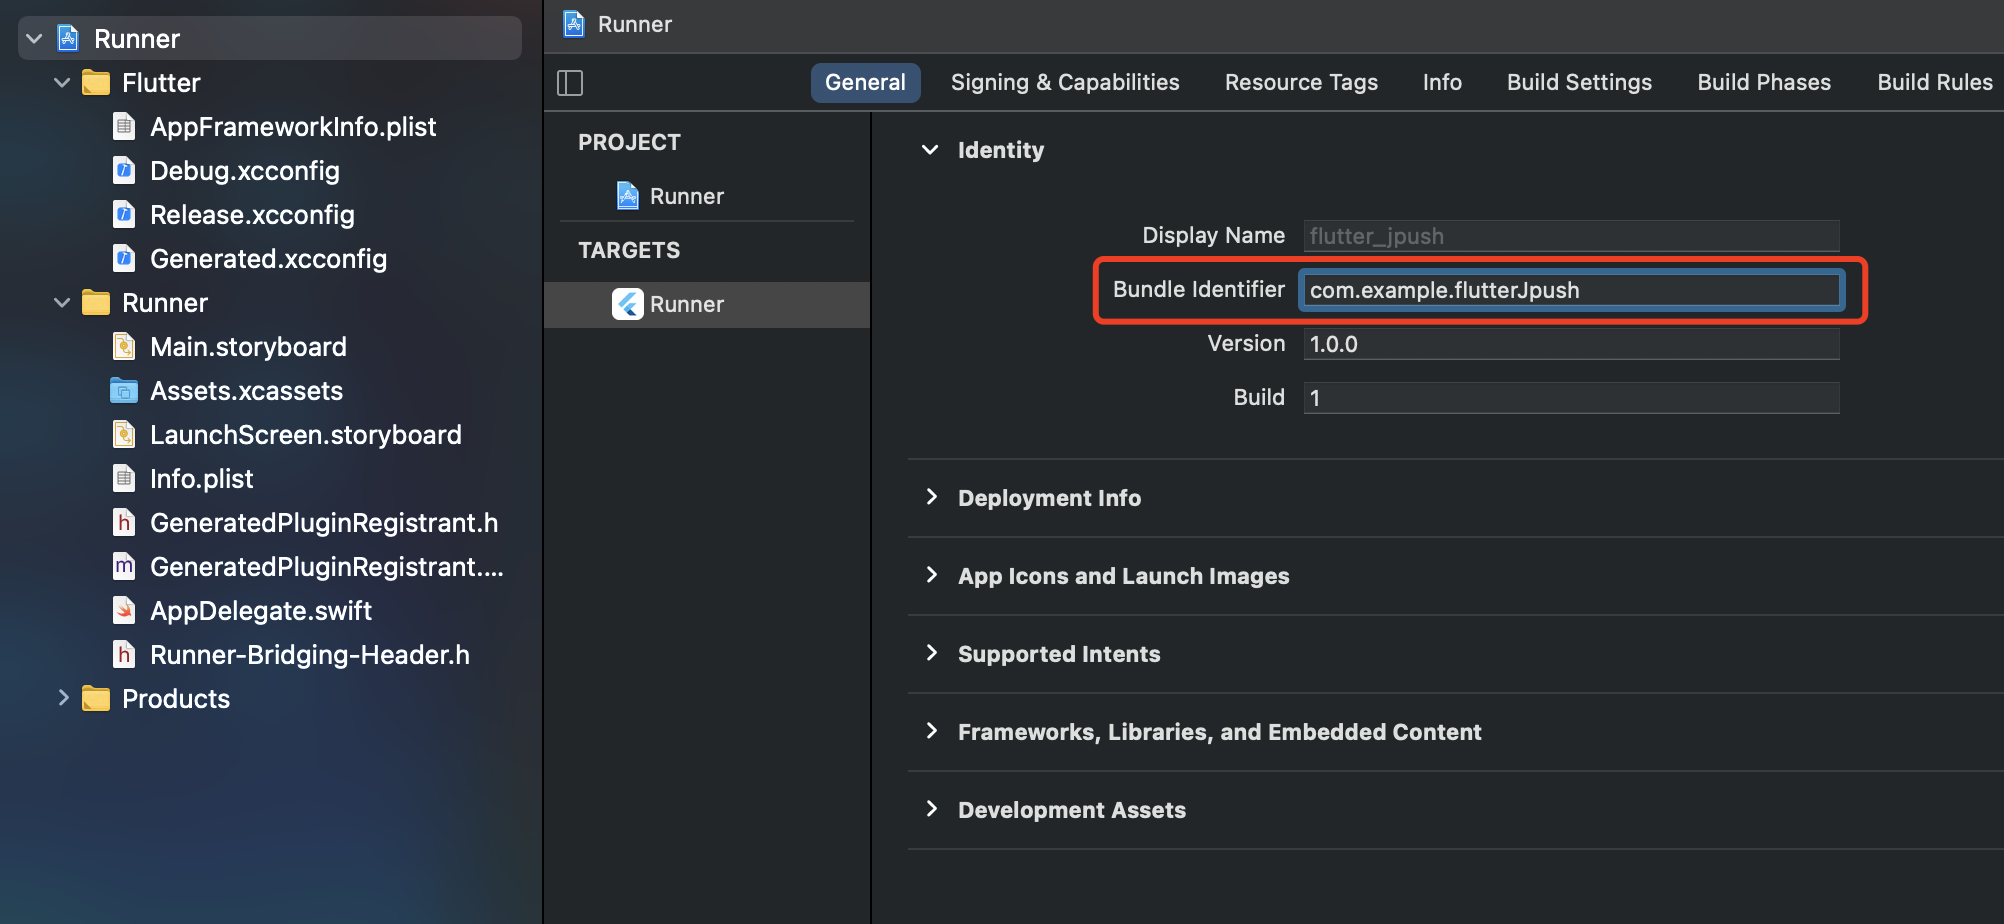Select the General tab

coord(865,83)
